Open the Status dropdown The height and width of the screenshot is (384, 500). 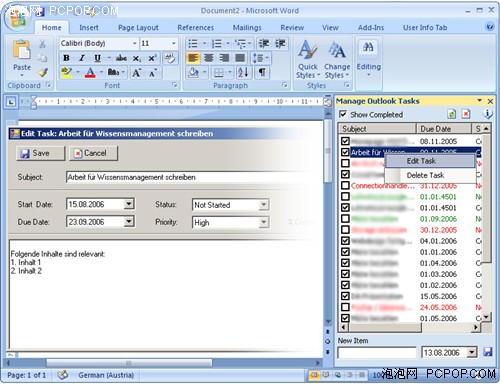point(264,204)
